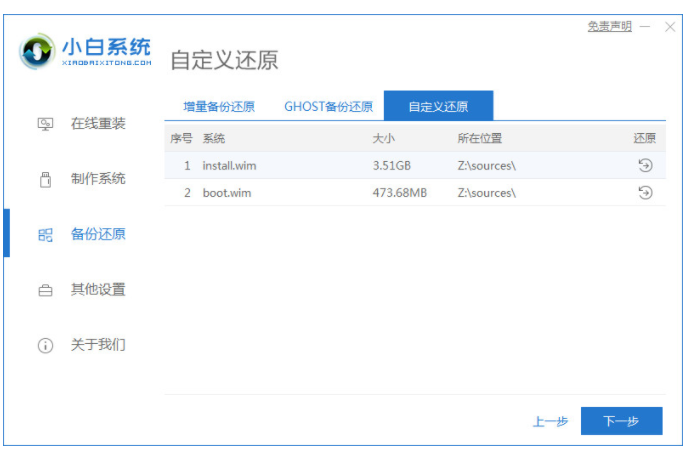
Task: Select the install.wim file name
Action: 229,165
